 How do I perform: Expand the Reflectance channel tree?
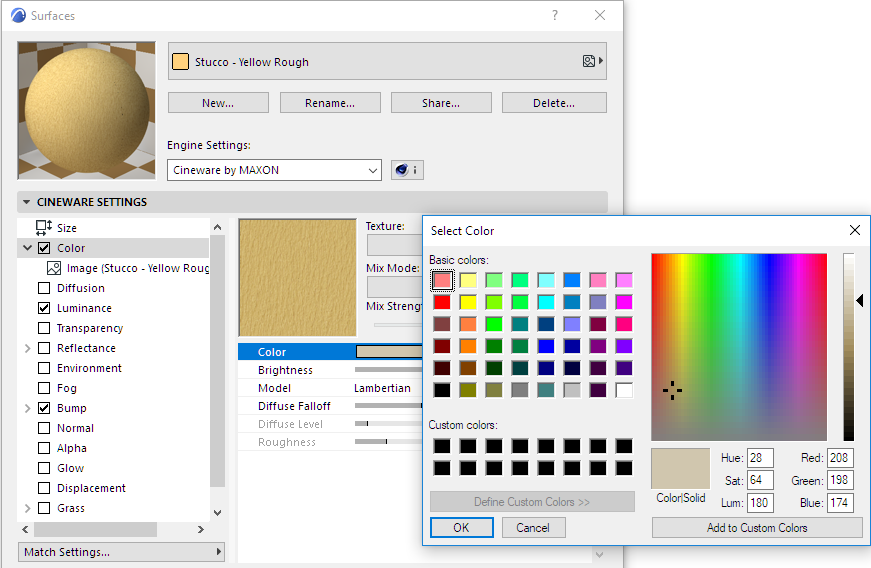point(27,348)
